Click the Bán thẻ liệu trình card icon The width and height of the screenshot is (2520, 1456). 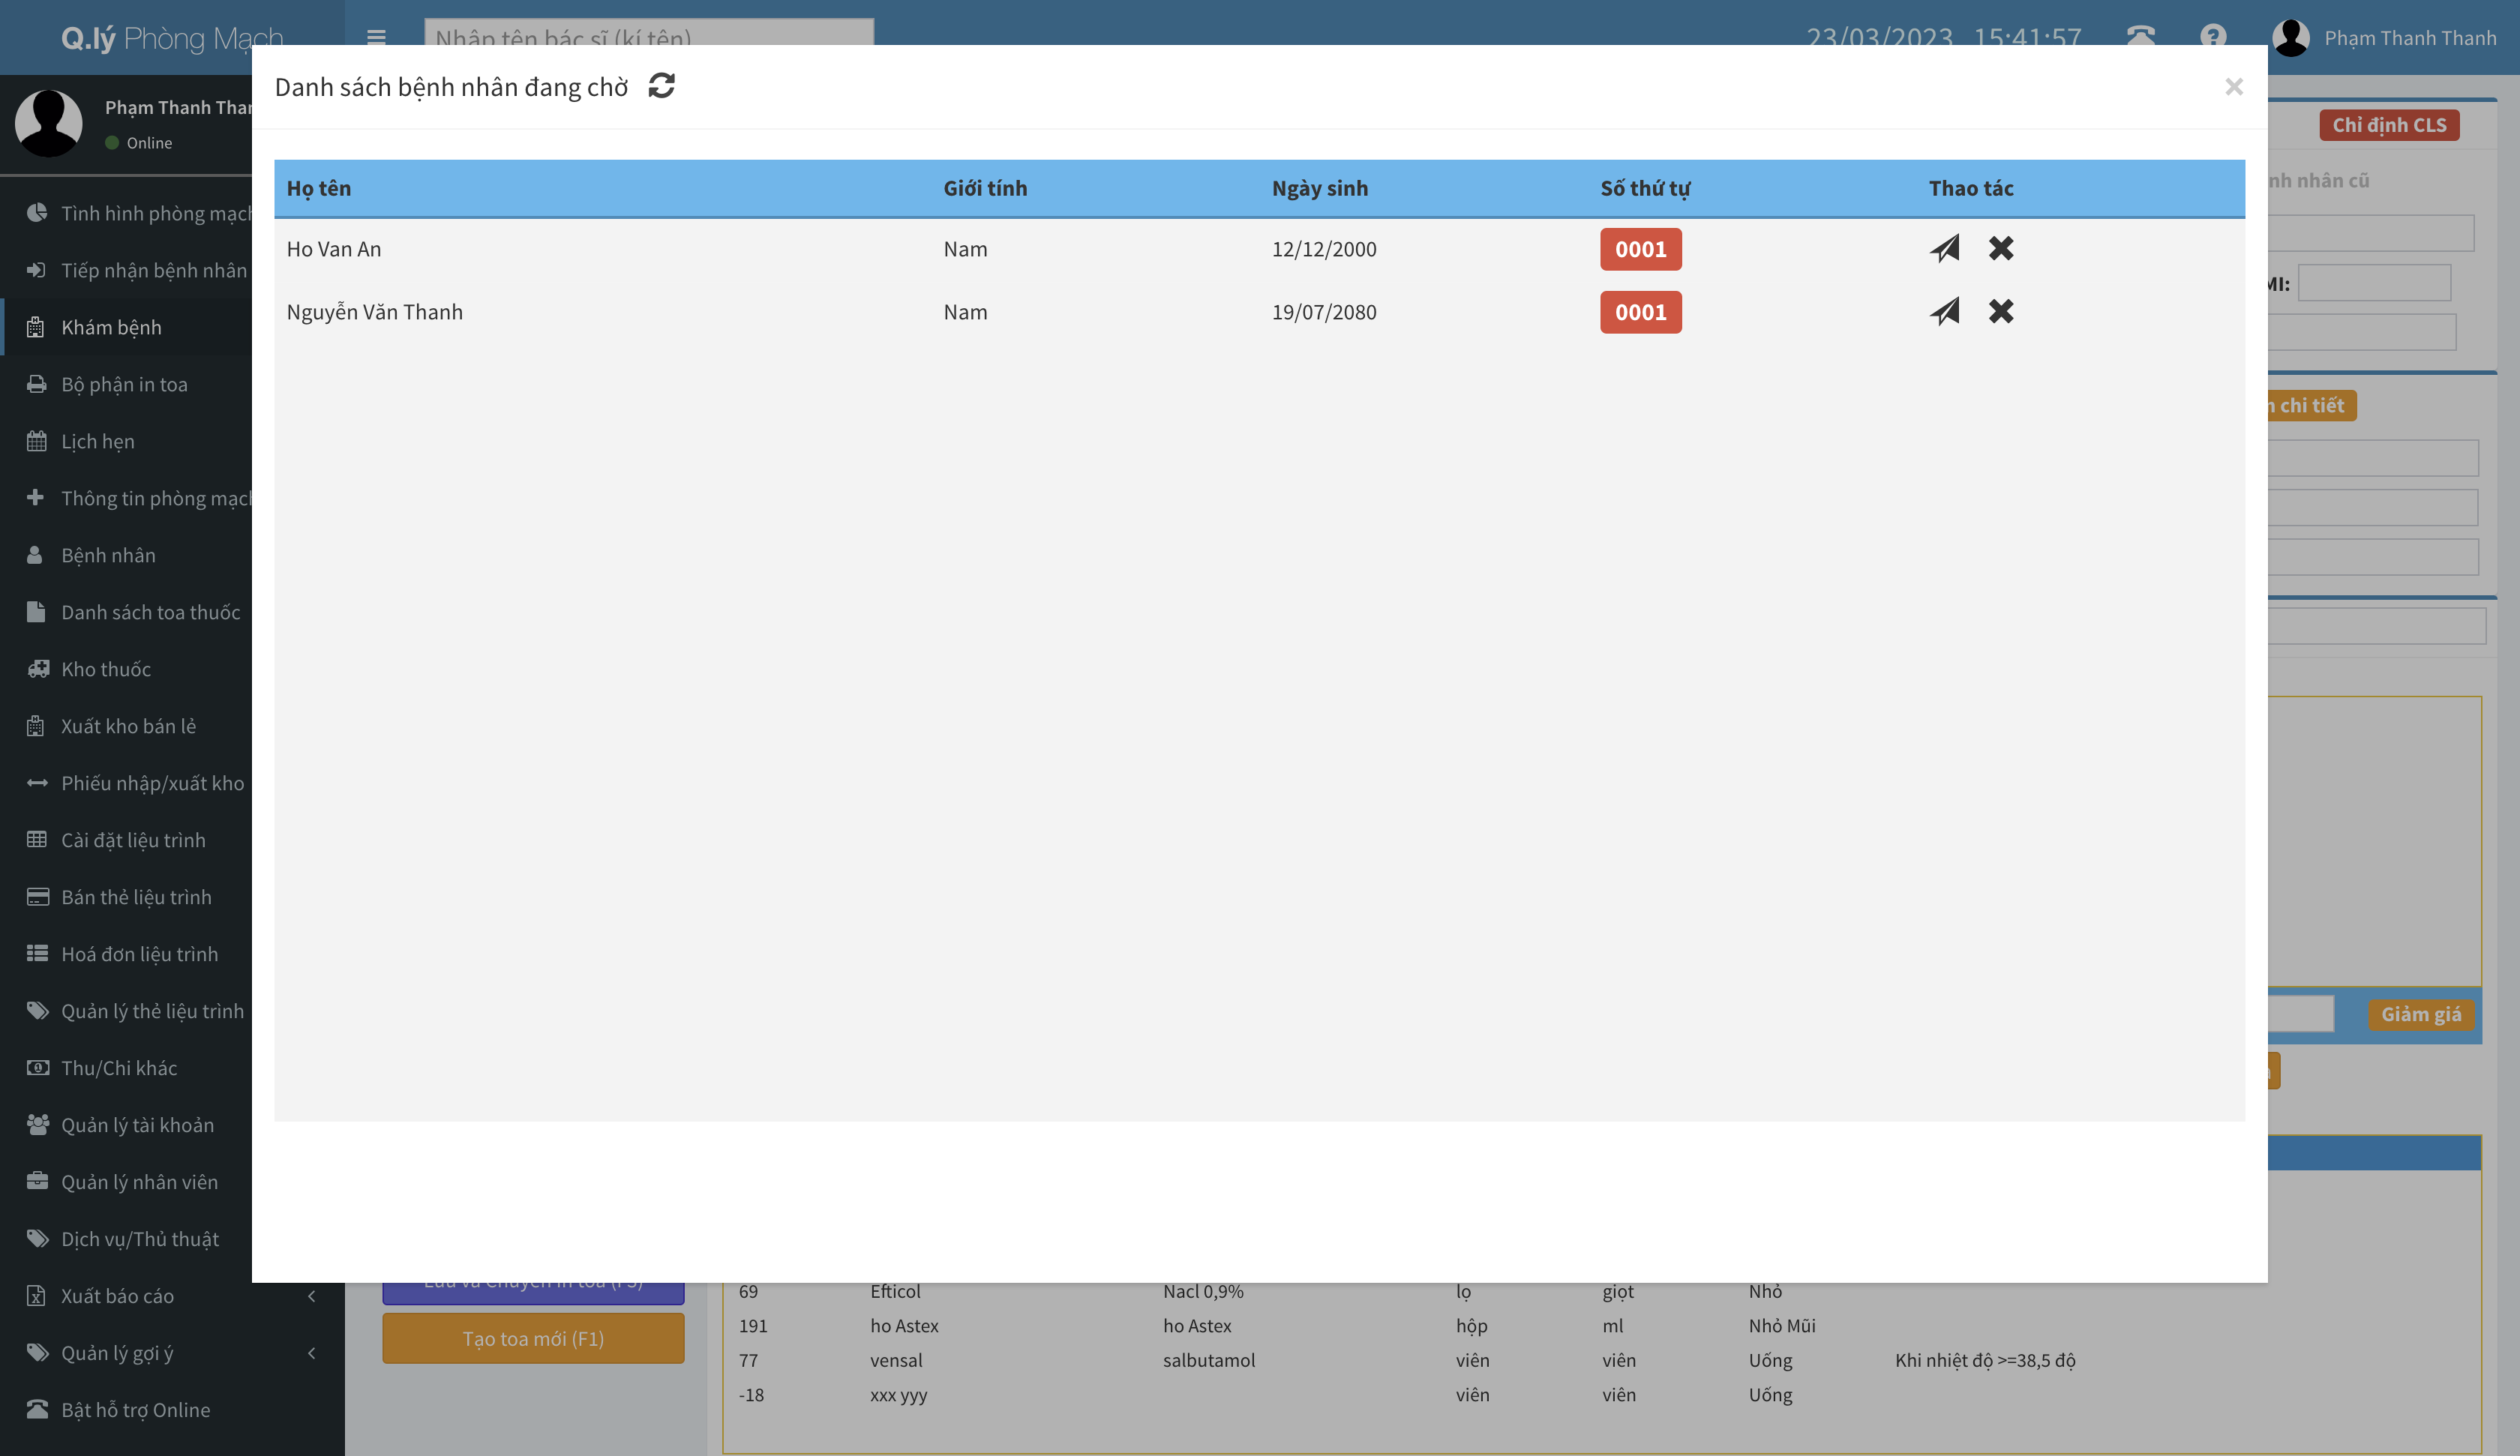[37, 897]
